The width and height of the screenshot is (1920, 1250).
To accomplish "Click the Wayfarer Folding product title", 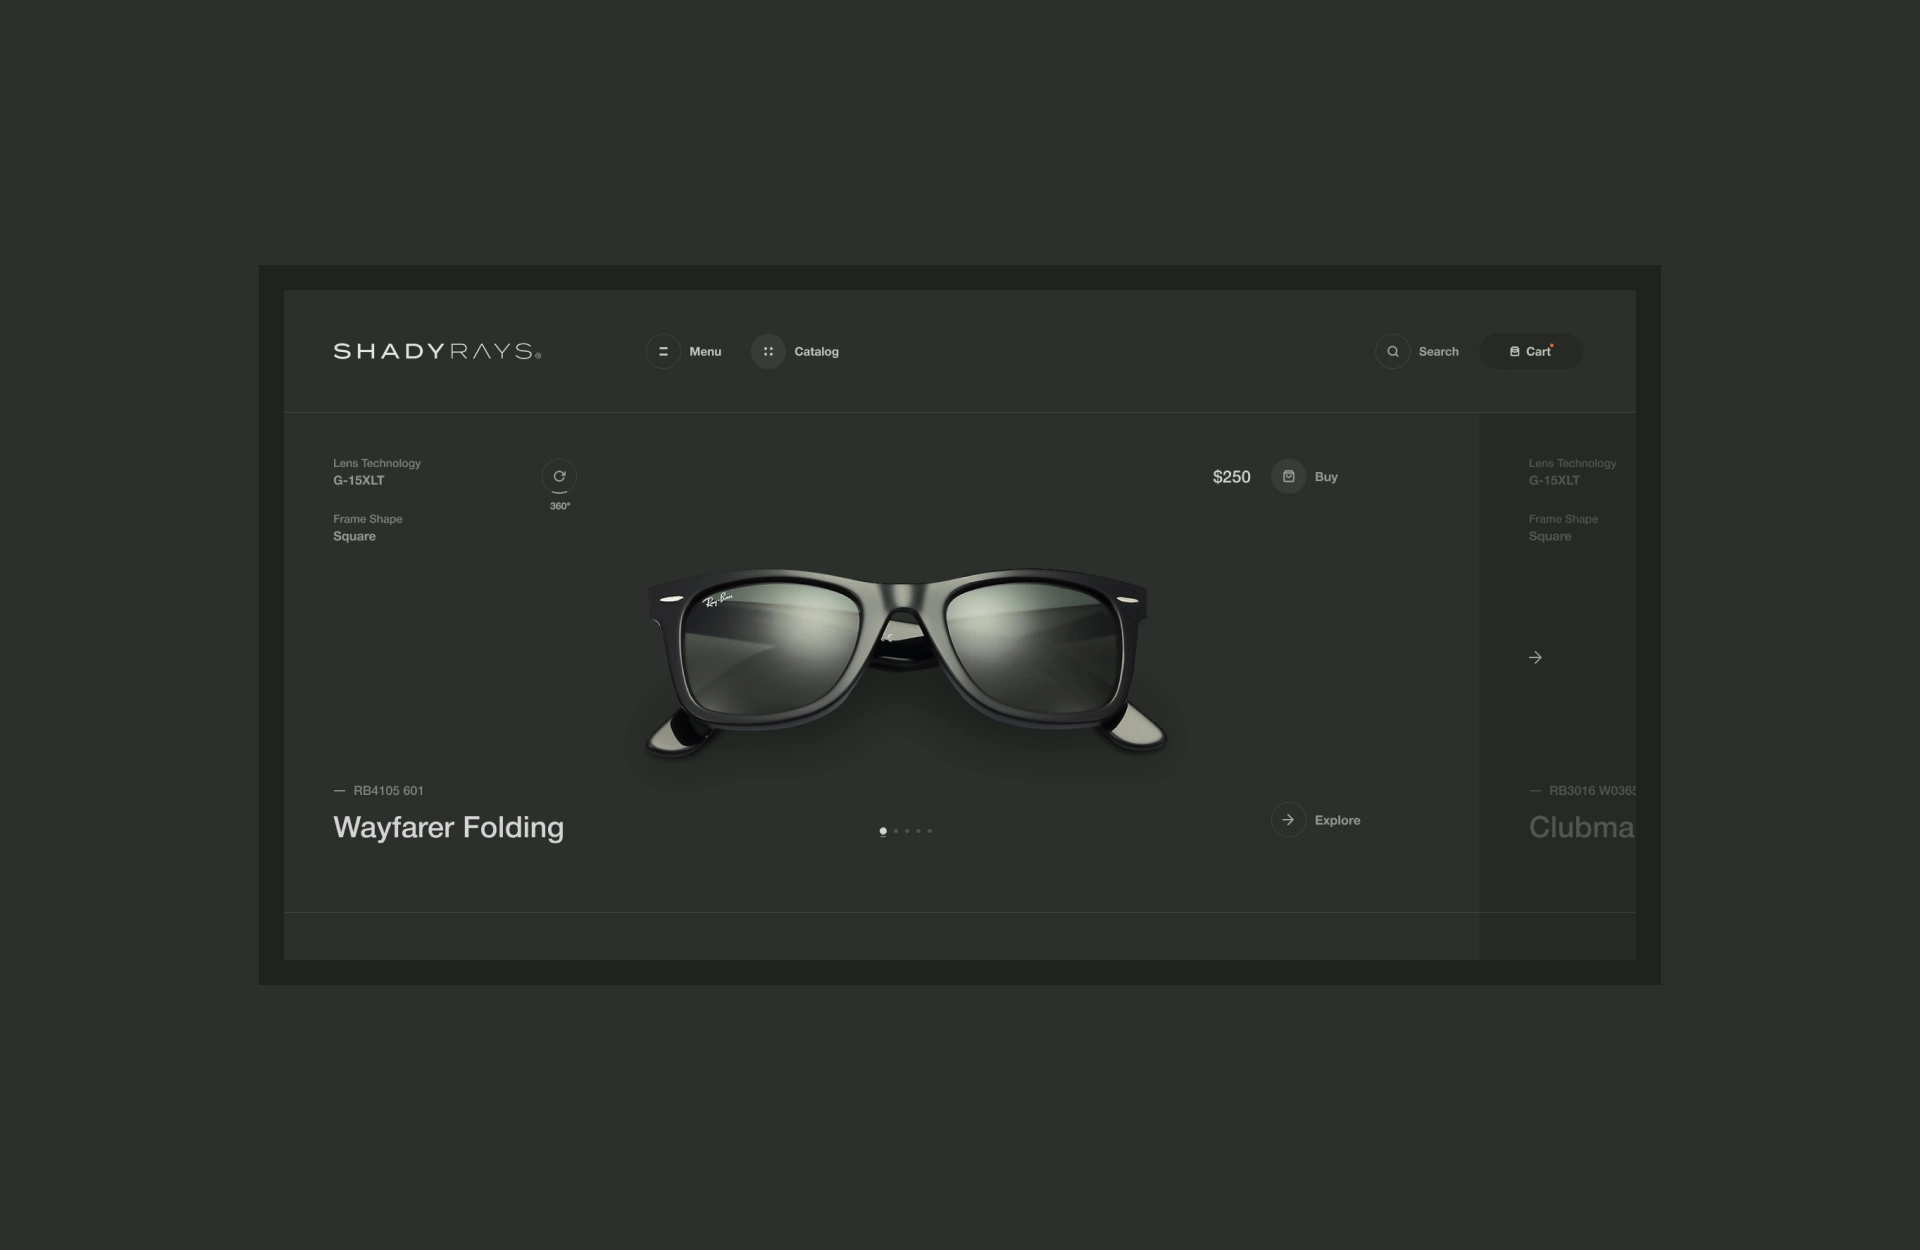I will coord(448,828).
